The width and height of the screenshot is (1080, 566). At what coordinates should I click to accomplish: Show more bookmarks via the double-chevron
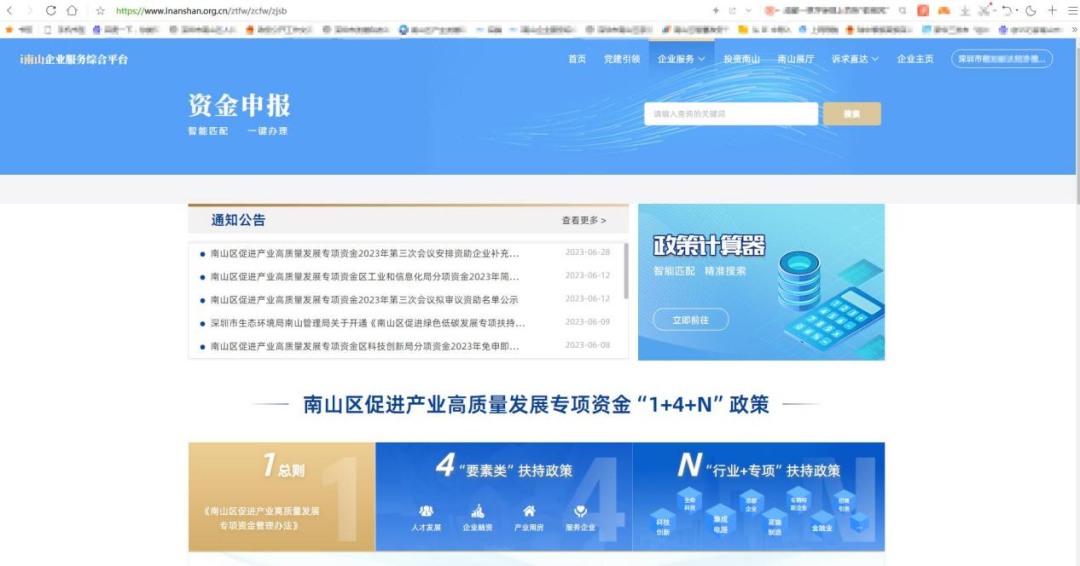(1074, 30)
